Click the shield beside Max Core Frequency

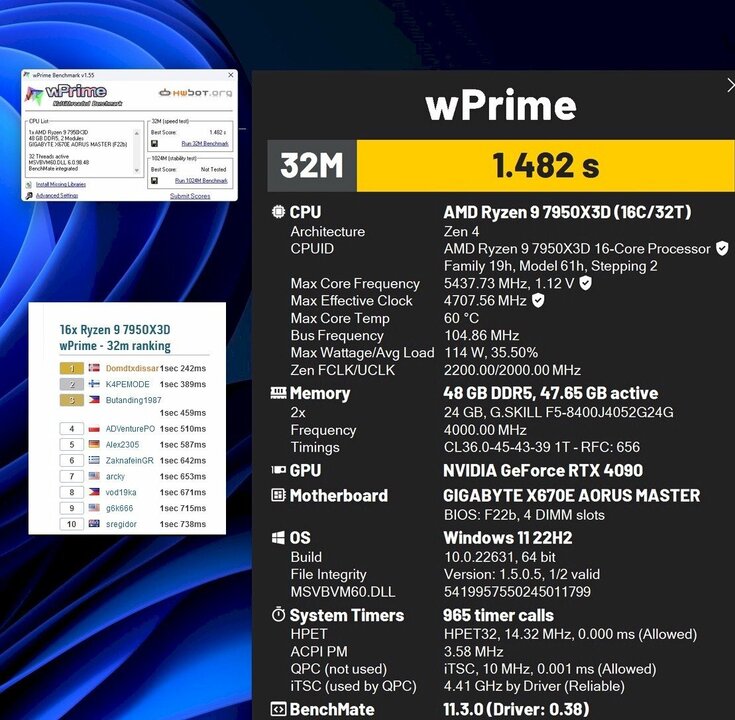[585, 283]
